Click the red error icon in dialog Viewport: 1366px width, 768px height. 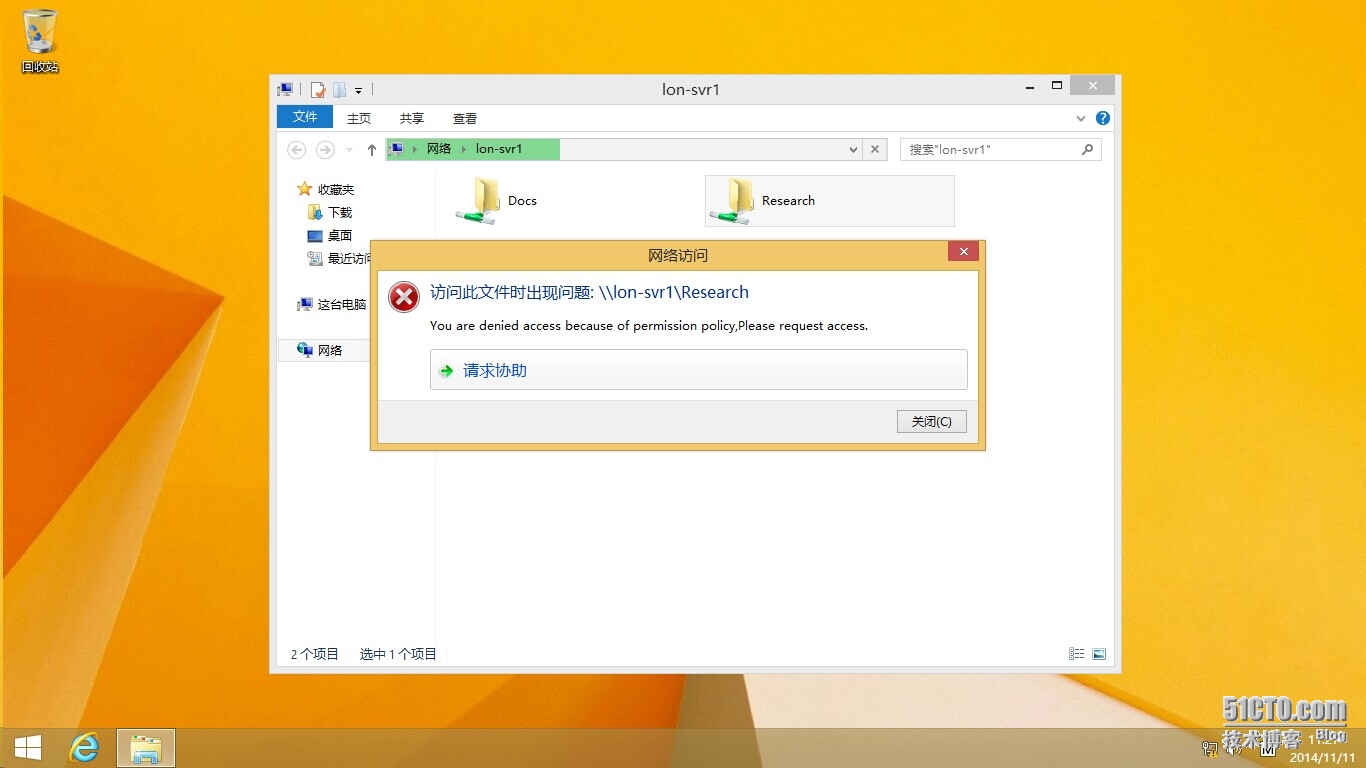(x=404, y=296)
